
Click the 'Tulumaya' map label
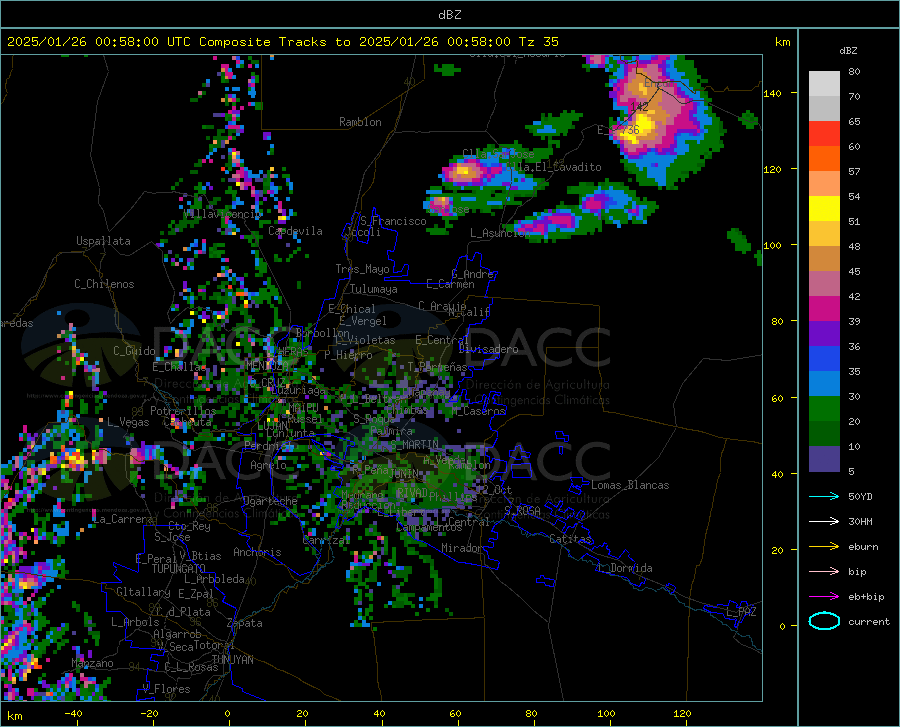pos(374,289)
